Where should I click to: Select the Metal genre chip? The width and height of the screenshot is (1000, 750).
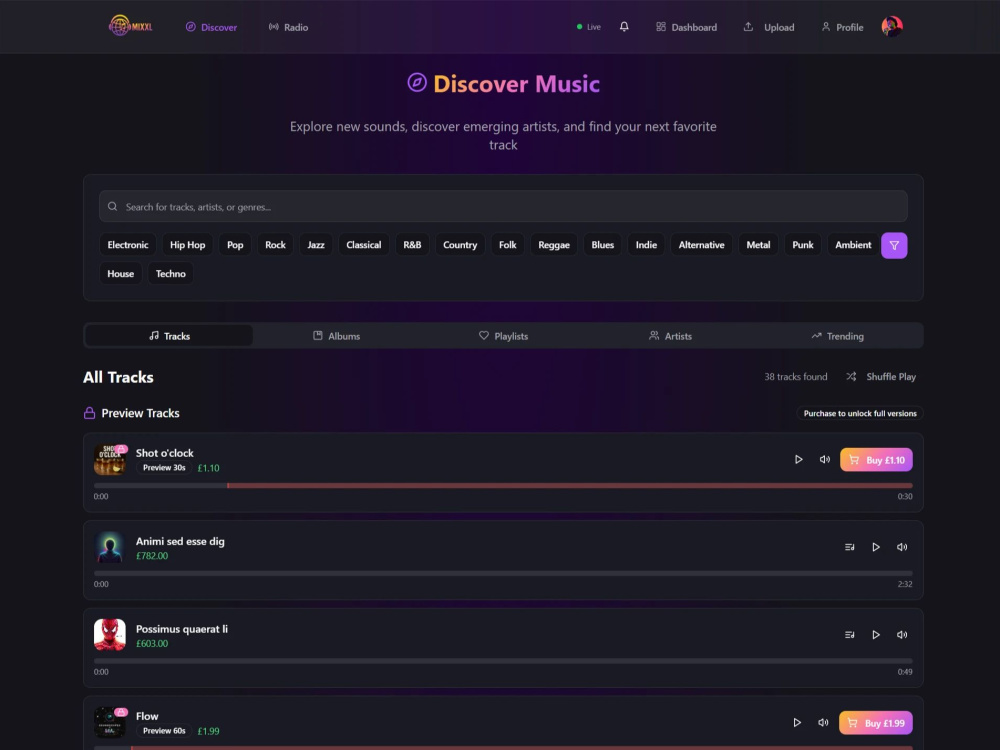(758, 245)
